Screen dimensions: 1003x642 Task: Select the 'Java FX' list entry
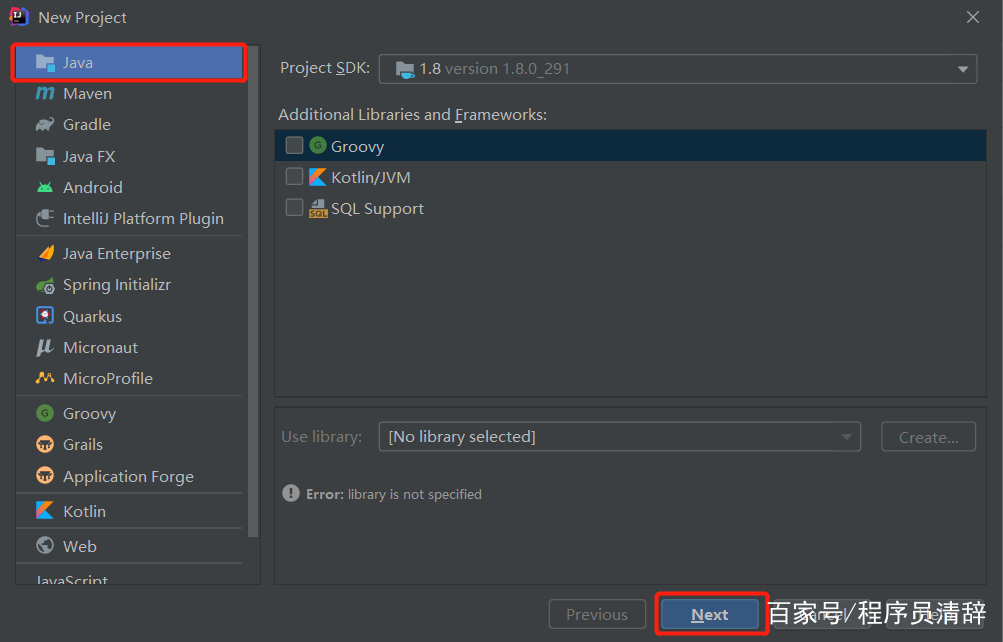(x=129, y=156)
